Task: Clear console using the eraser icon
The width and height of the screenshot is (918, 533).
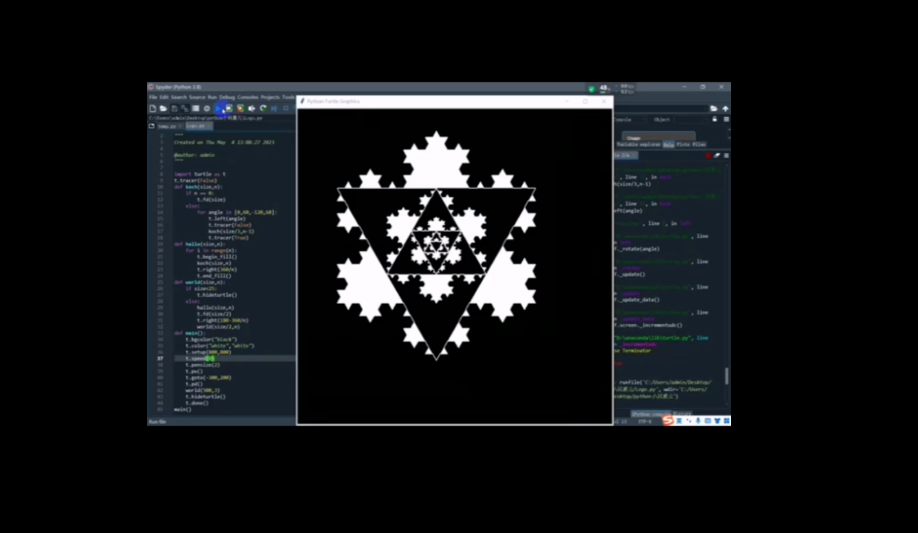Action: pos(717,155)
